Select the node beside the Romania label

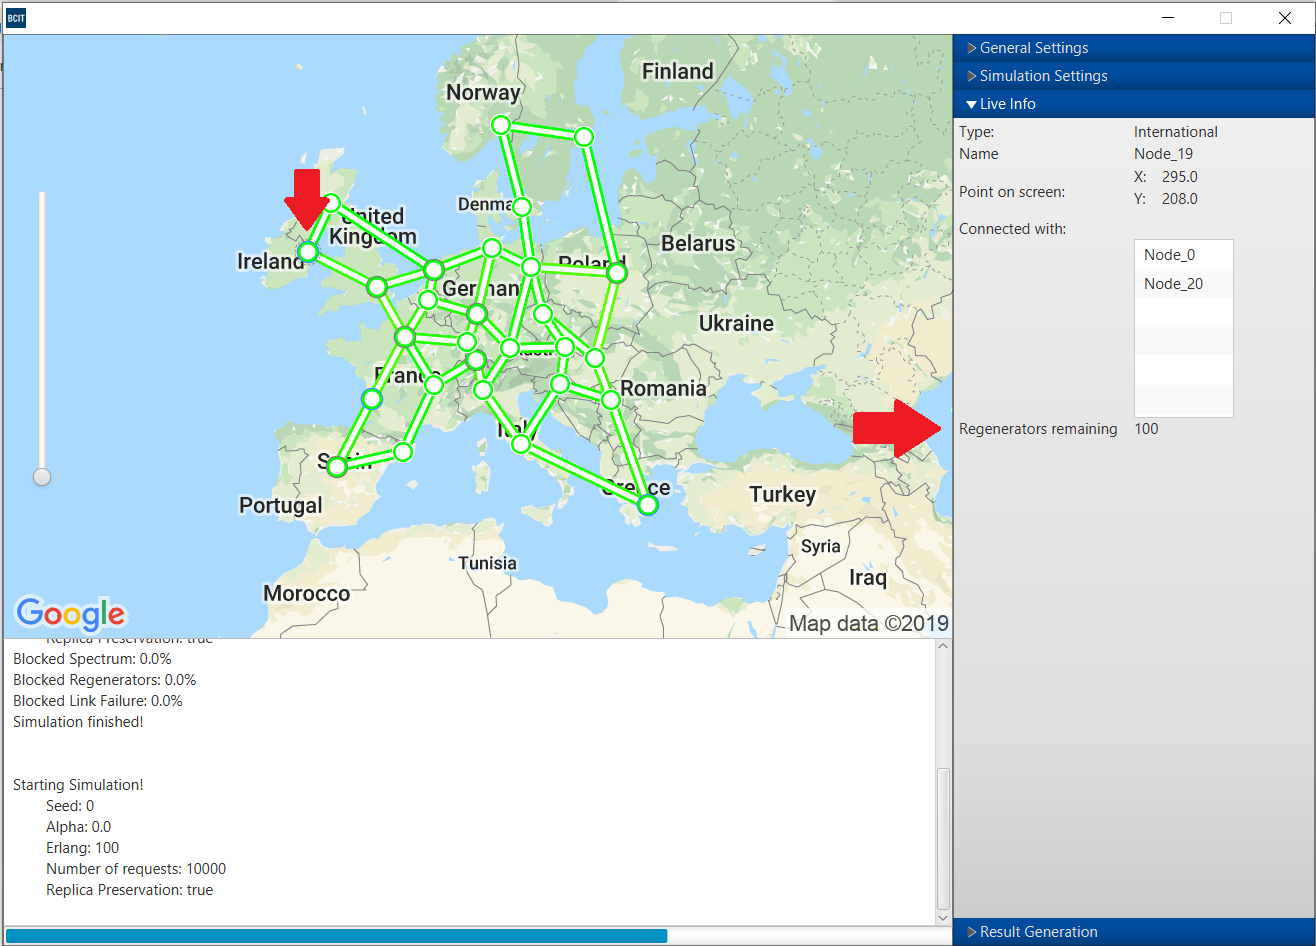pos(611,399)
